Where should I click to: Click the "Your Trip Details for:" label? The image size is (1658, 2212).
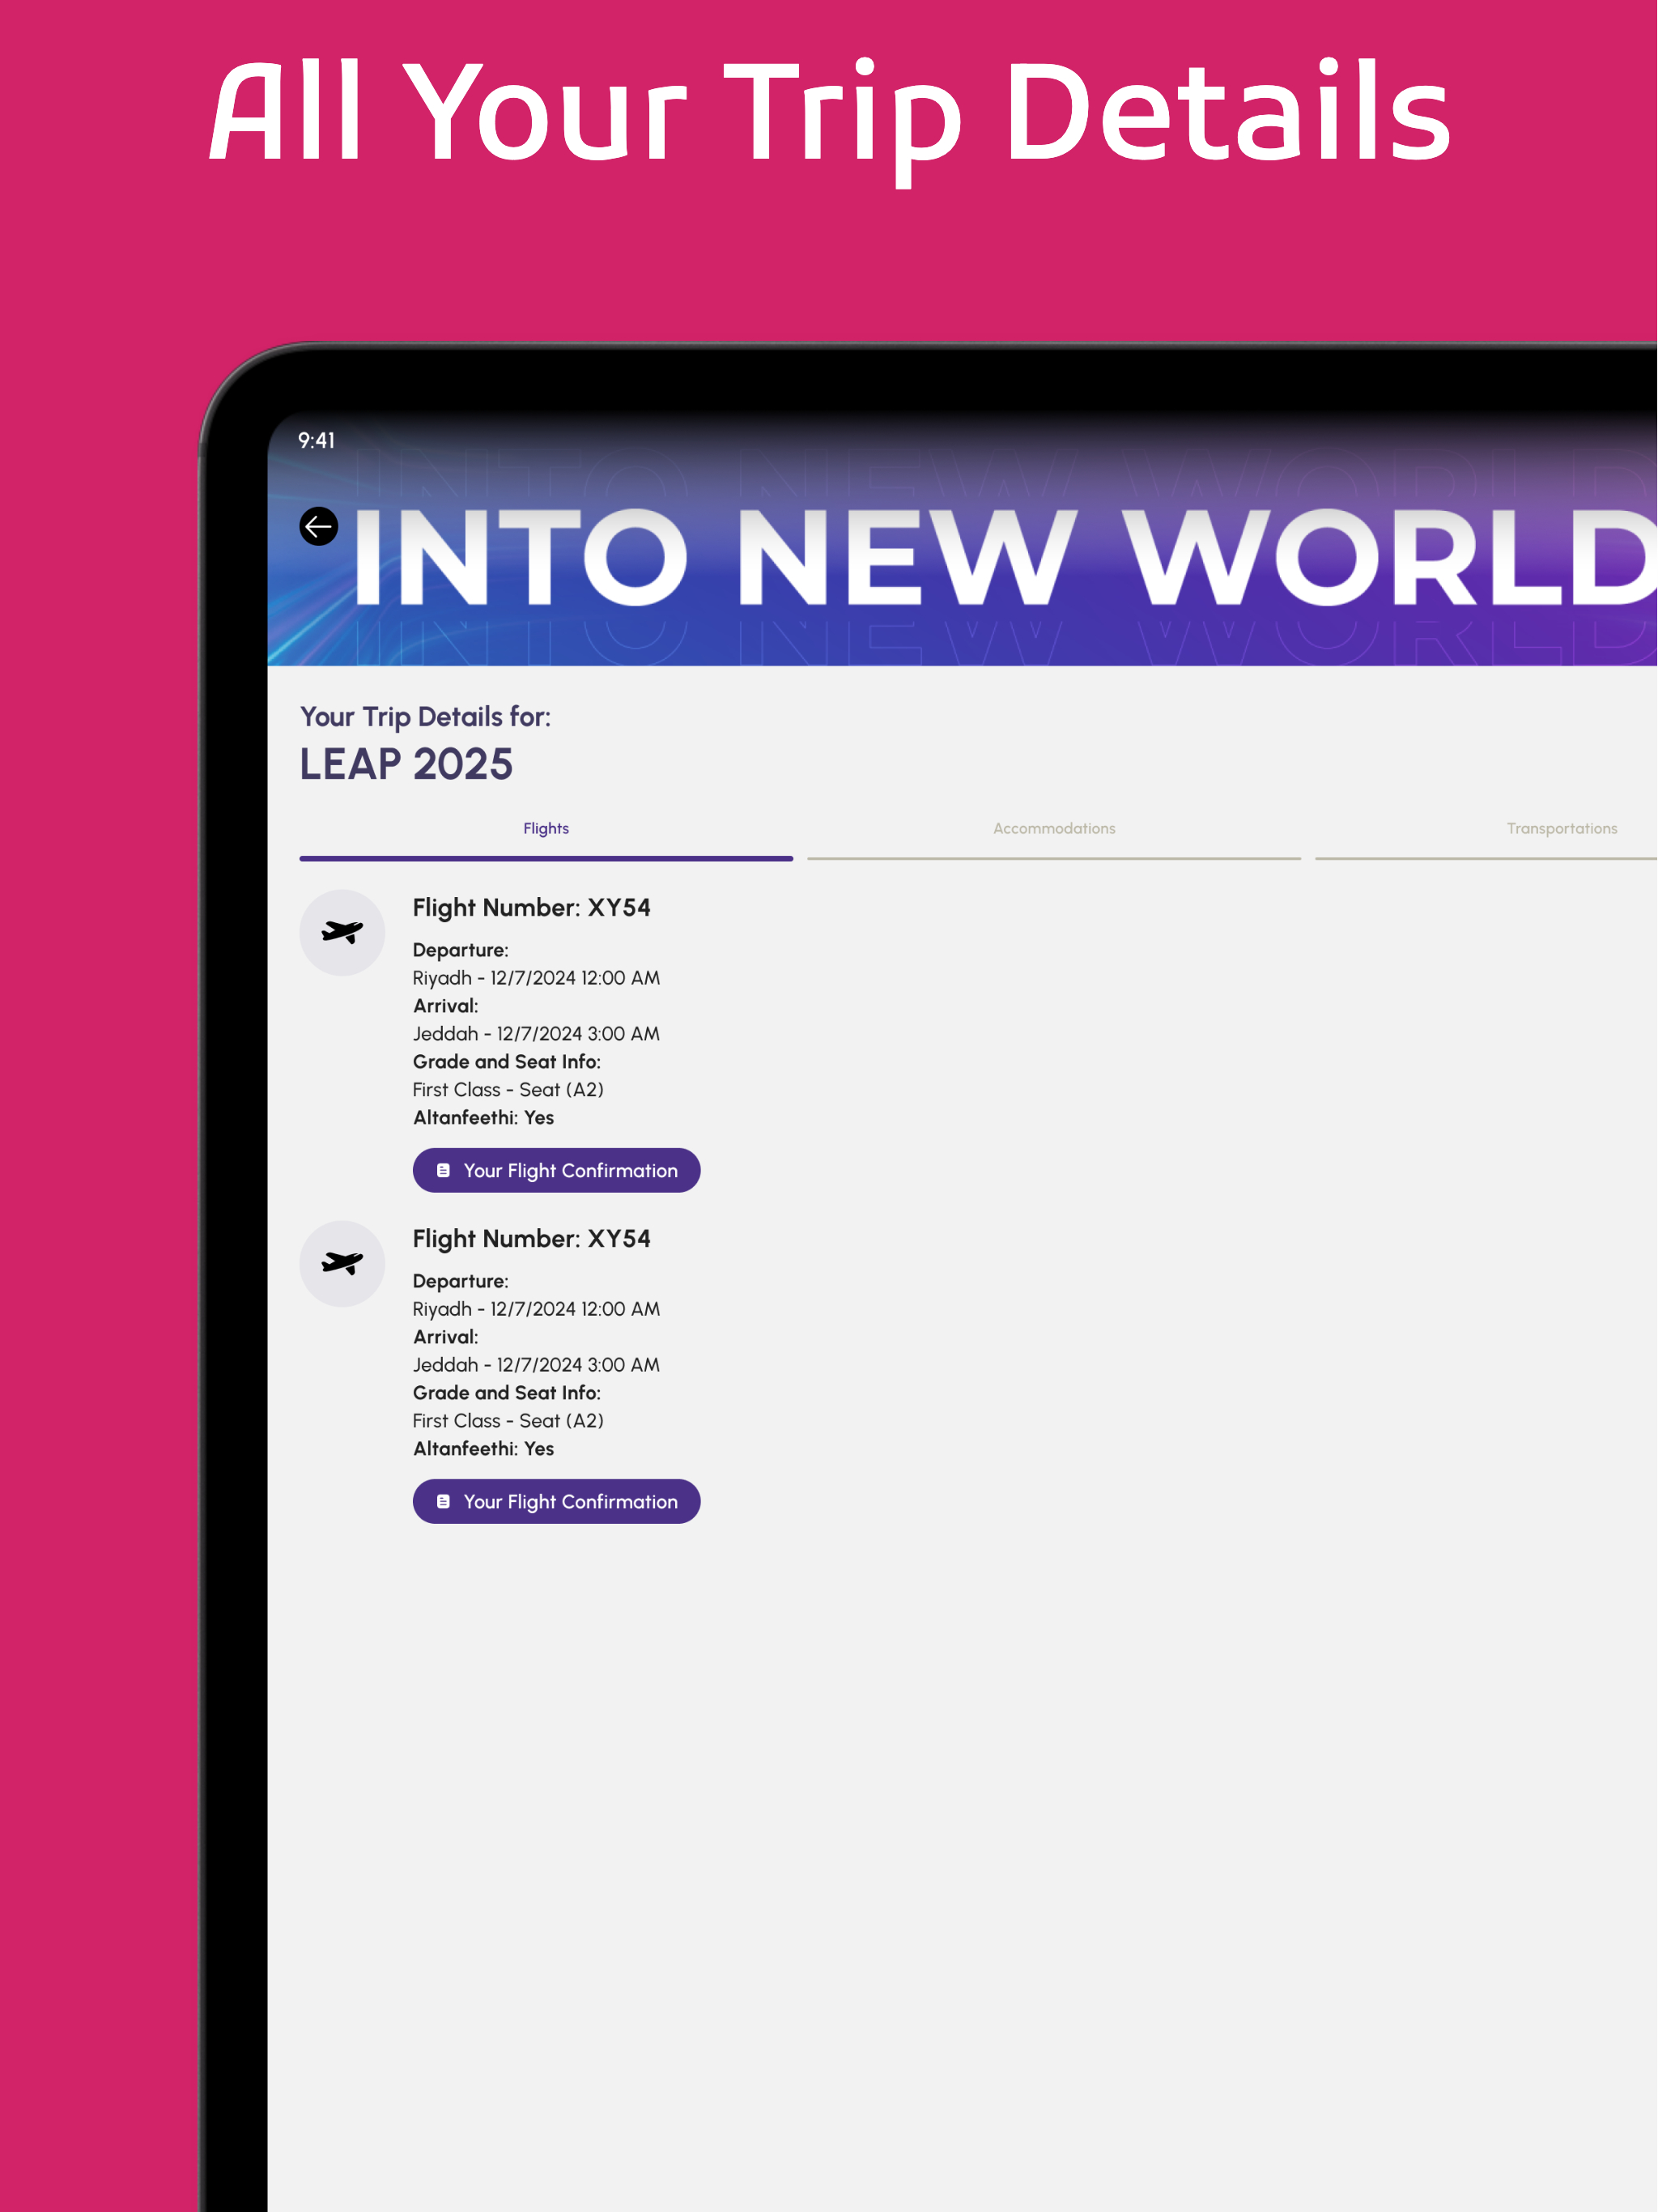425,717
